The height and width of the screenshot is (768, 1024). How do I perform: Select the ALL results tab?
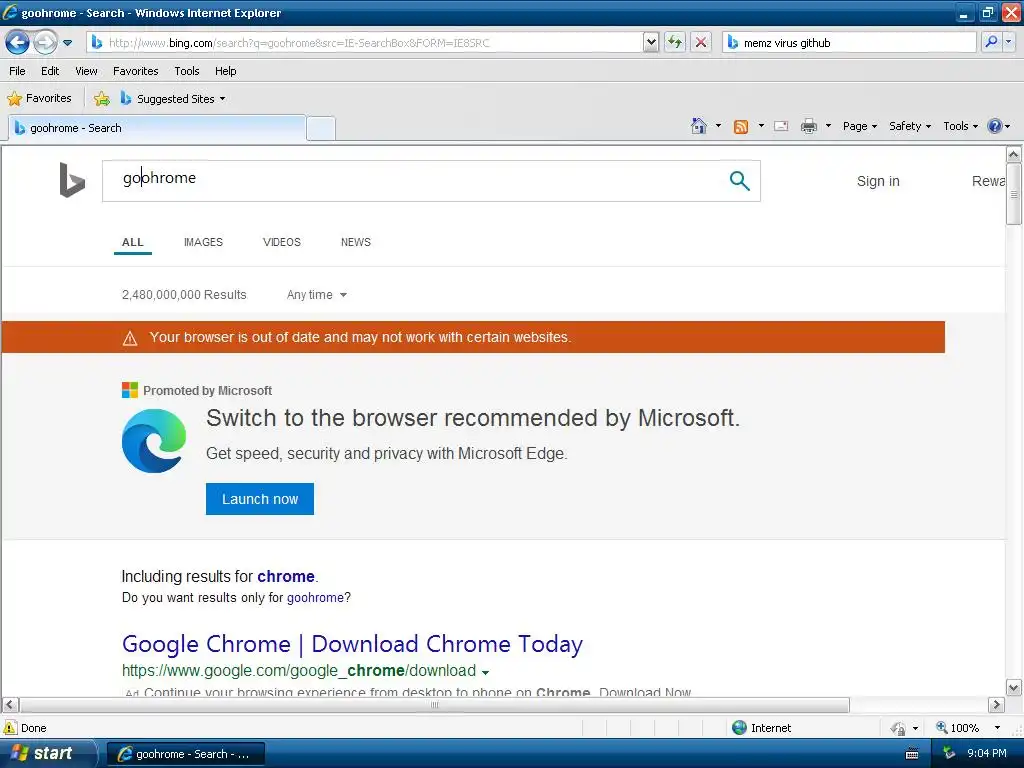click(x=133, y=242)
